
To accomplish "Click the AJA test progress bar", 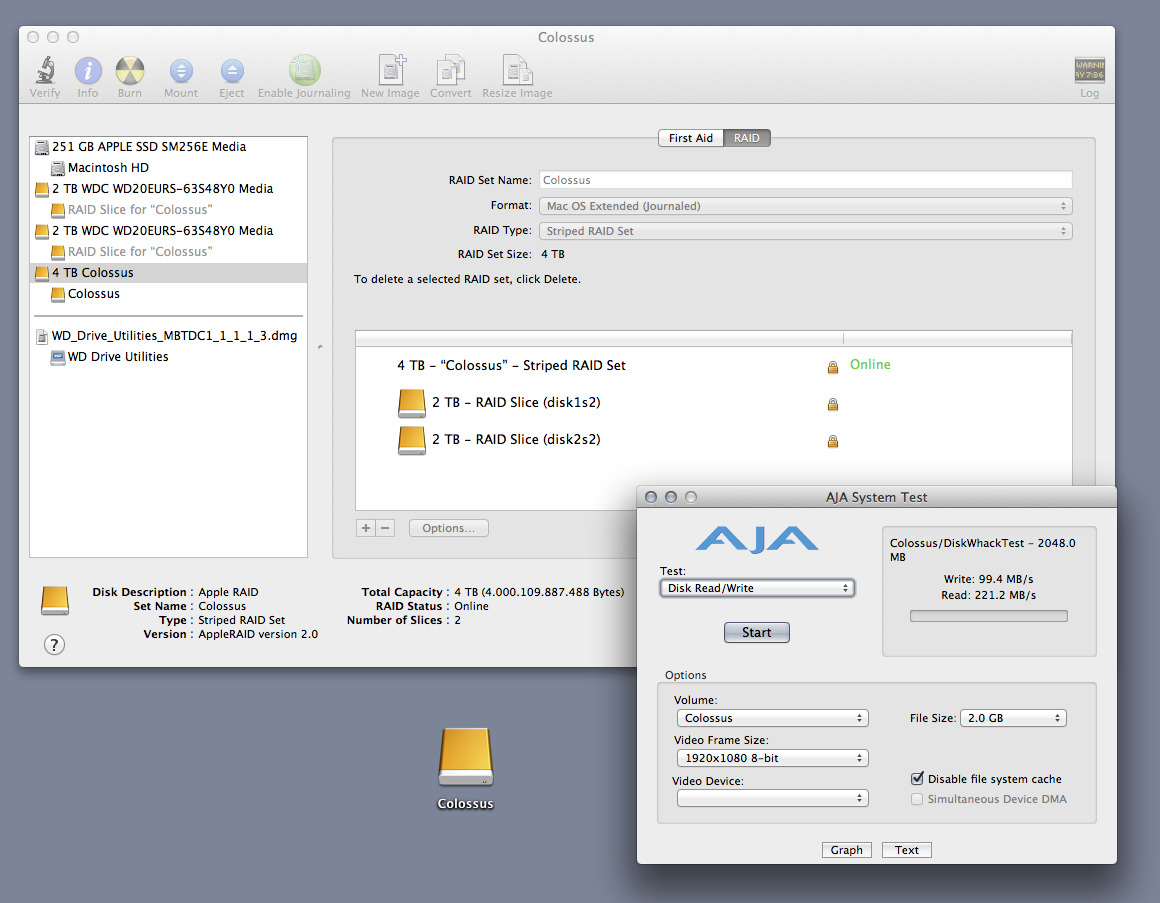I will pyautogui.click(x=988, y=616).
